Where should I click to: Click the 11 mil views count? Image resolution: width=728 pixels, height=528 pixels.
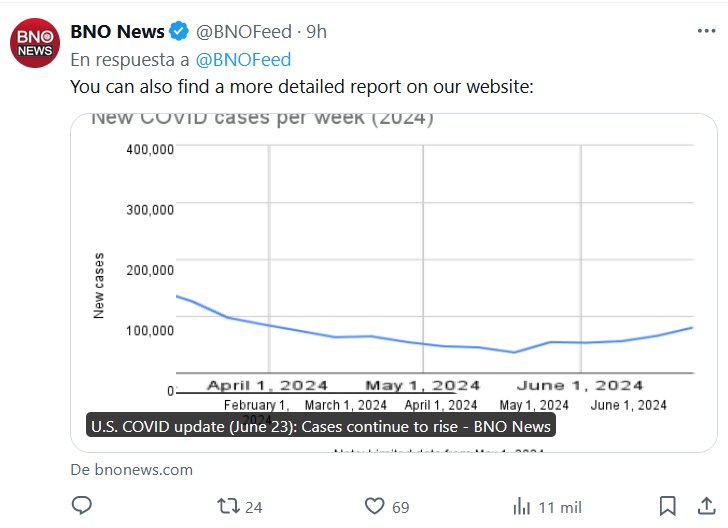point(560,507)
